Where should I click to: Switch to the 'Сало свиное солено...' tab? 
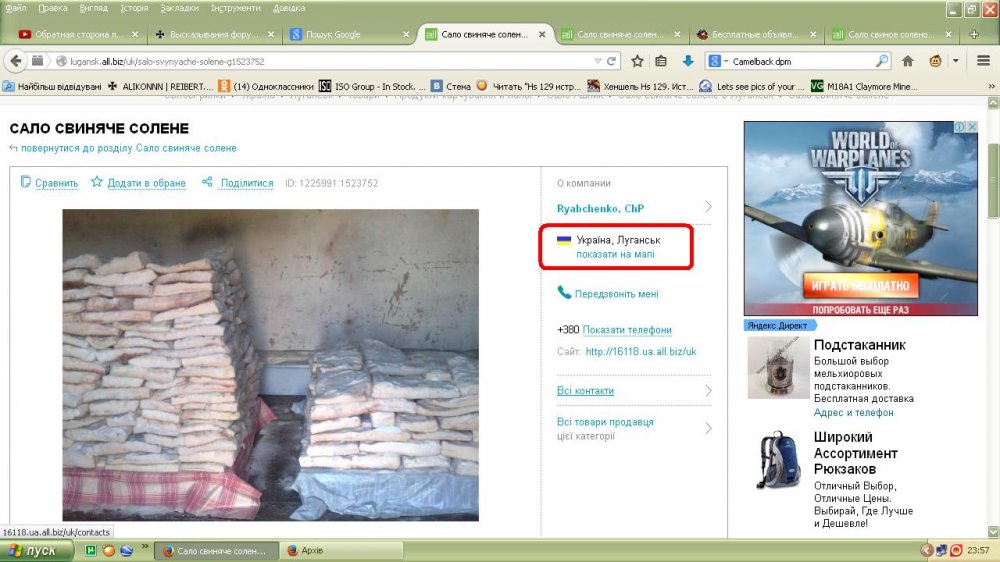point(890,34)
